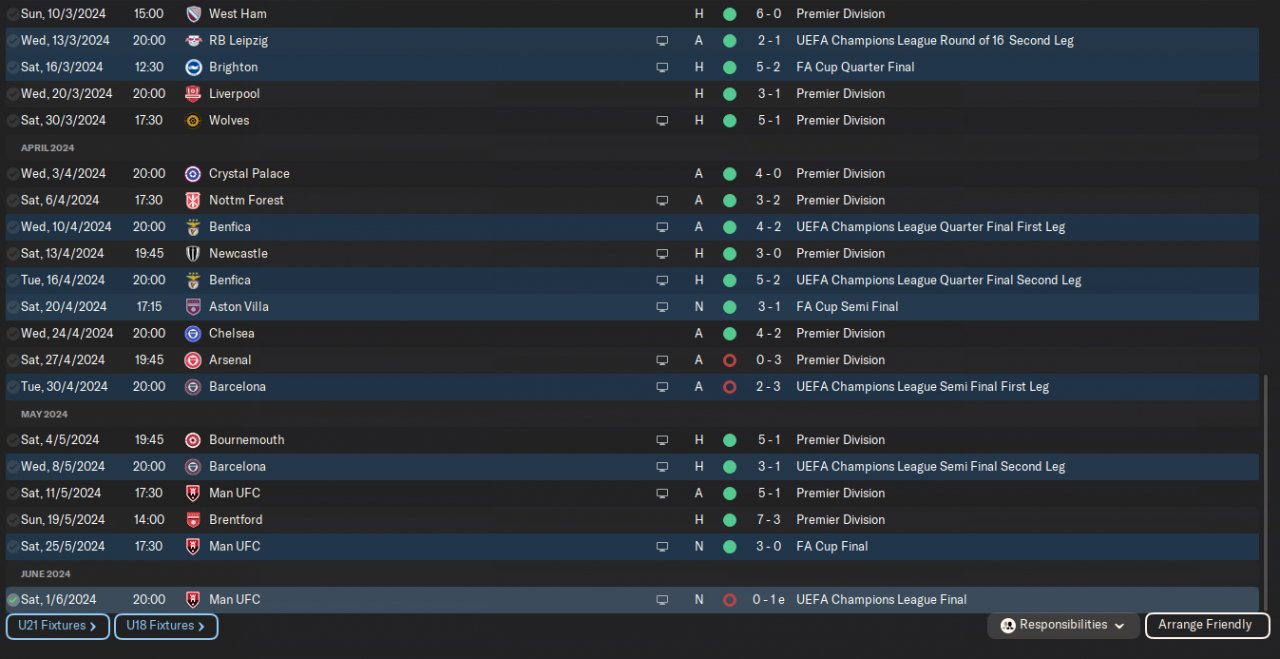Open the Liverpool badge in fixture list
Screen dimensions: 1280x659
(193, 94)
